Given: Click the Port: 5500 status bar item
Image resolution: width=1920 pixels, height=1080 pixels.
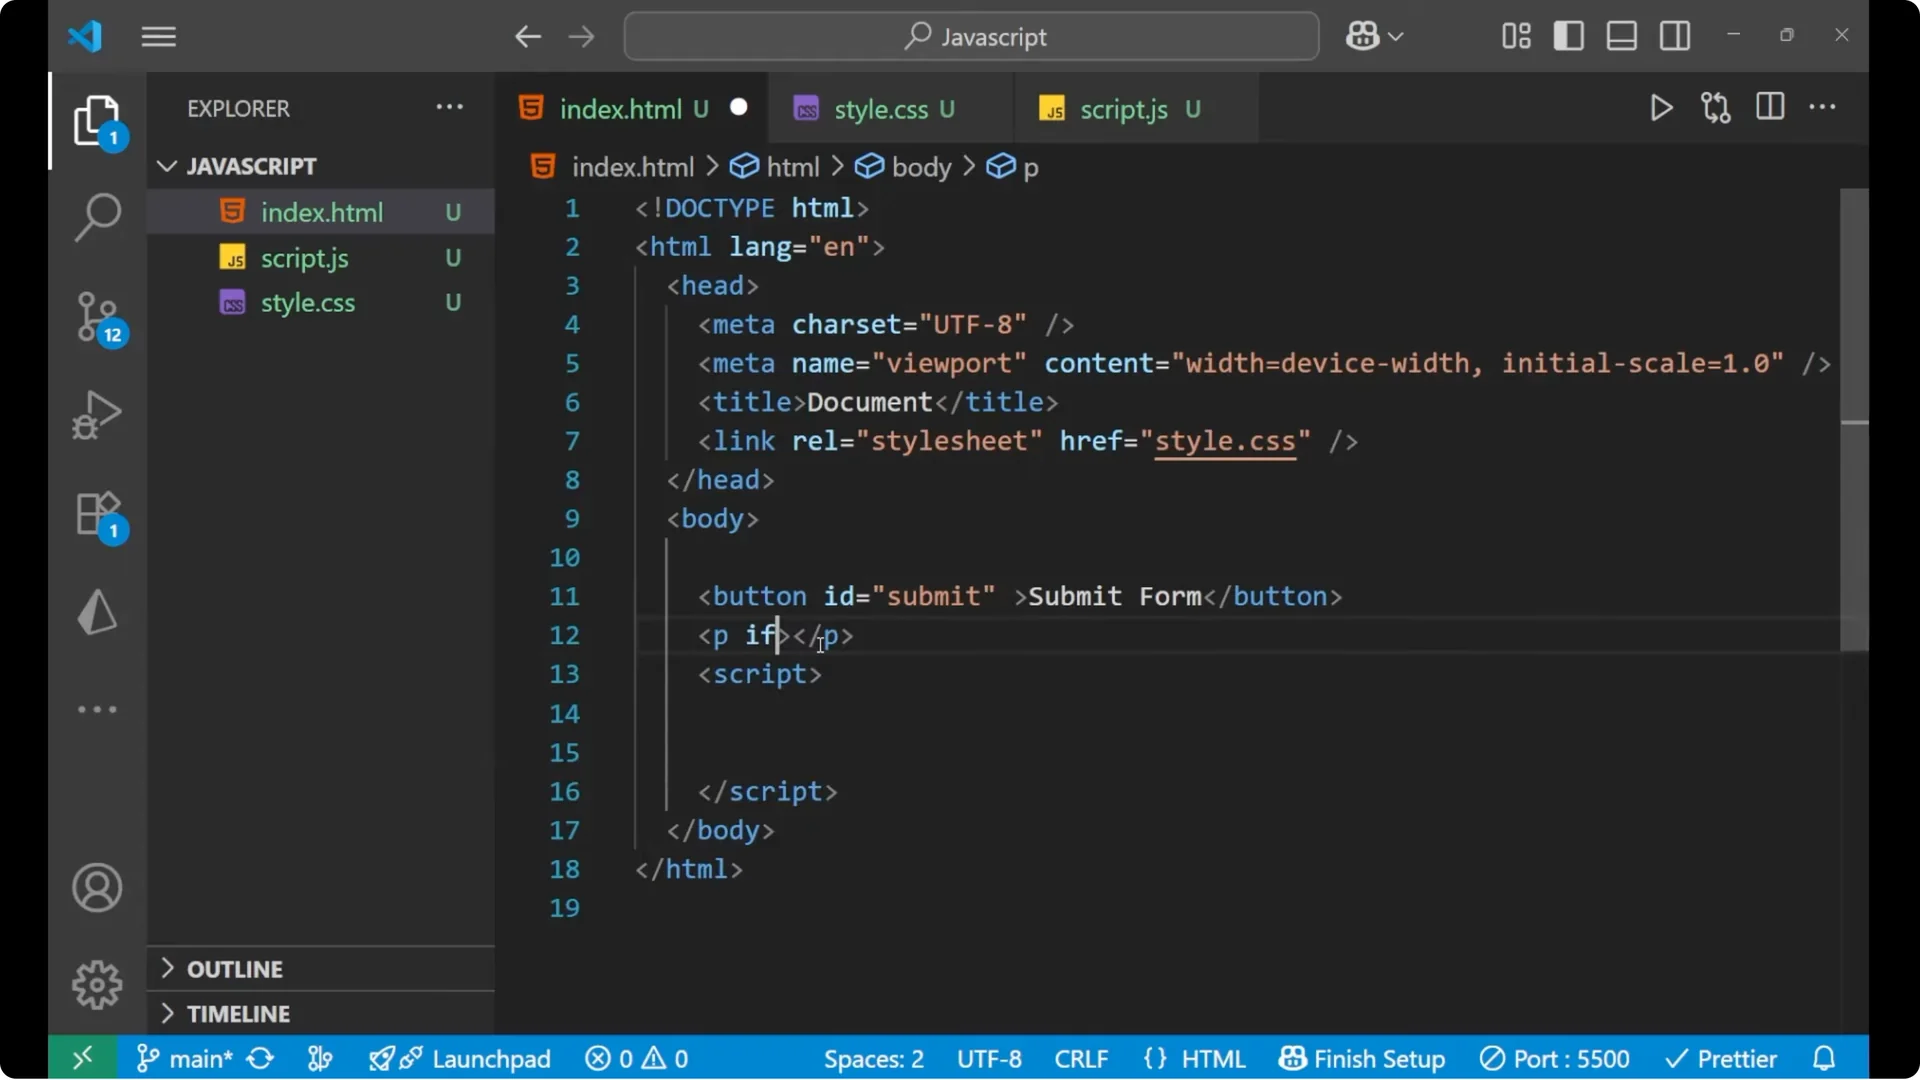Looking at the screenshot, I should [1555, 1058].
